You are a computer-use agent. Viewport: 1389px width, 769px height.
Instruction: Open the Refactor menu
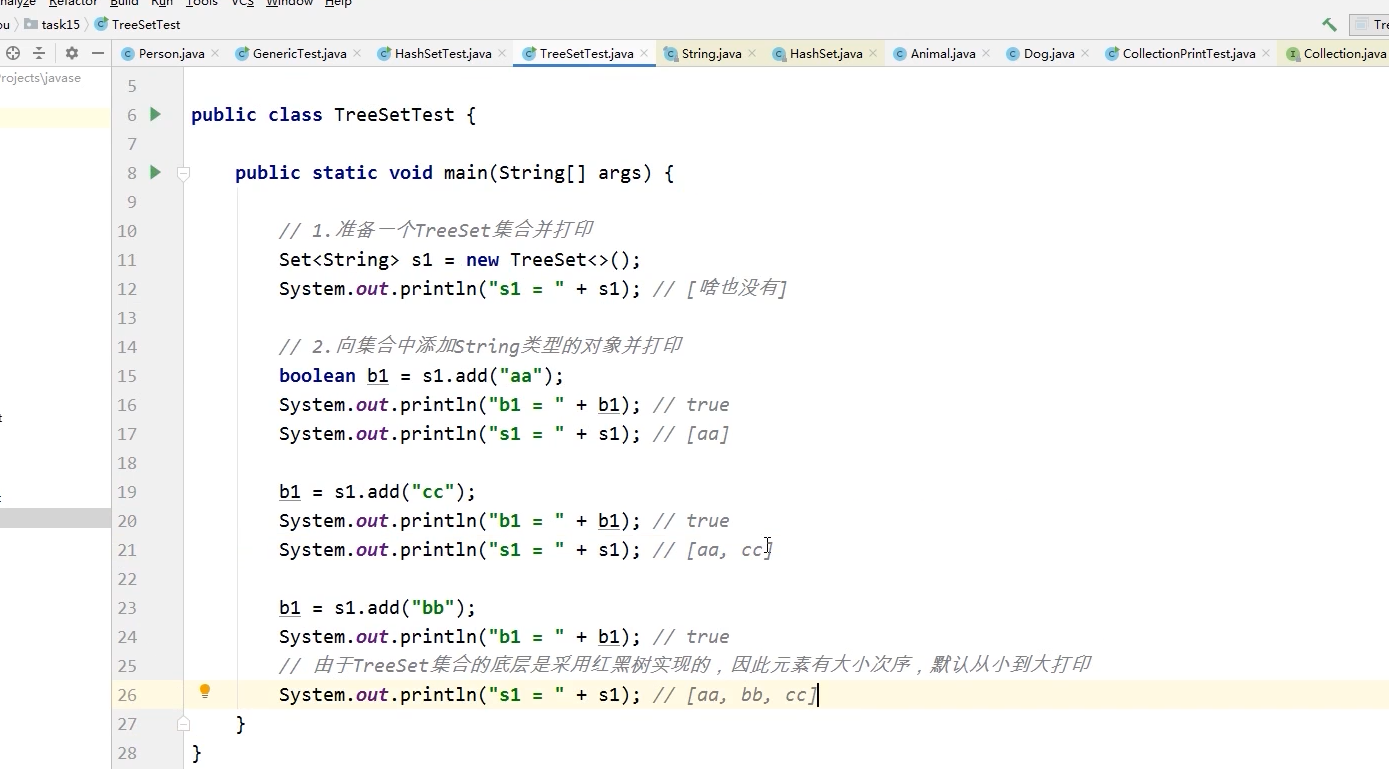[73, 3]
